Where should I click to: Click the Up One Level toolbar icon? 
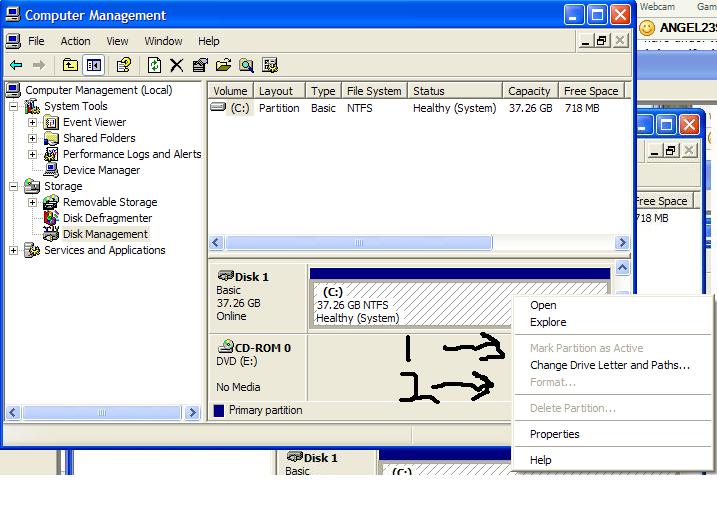pos(70,65)
